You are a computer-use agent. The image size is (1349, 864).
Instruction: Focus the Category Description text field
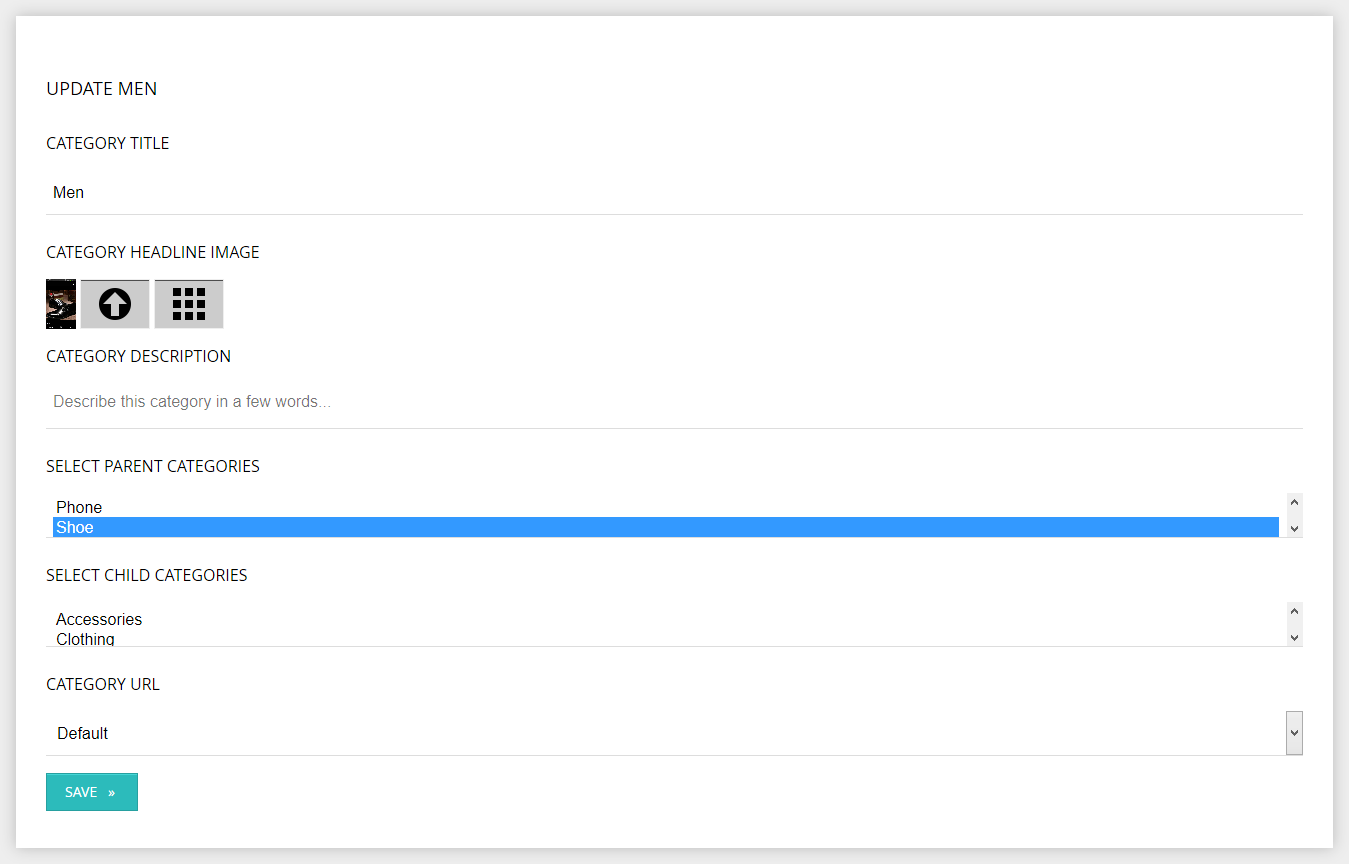[674, 402]
